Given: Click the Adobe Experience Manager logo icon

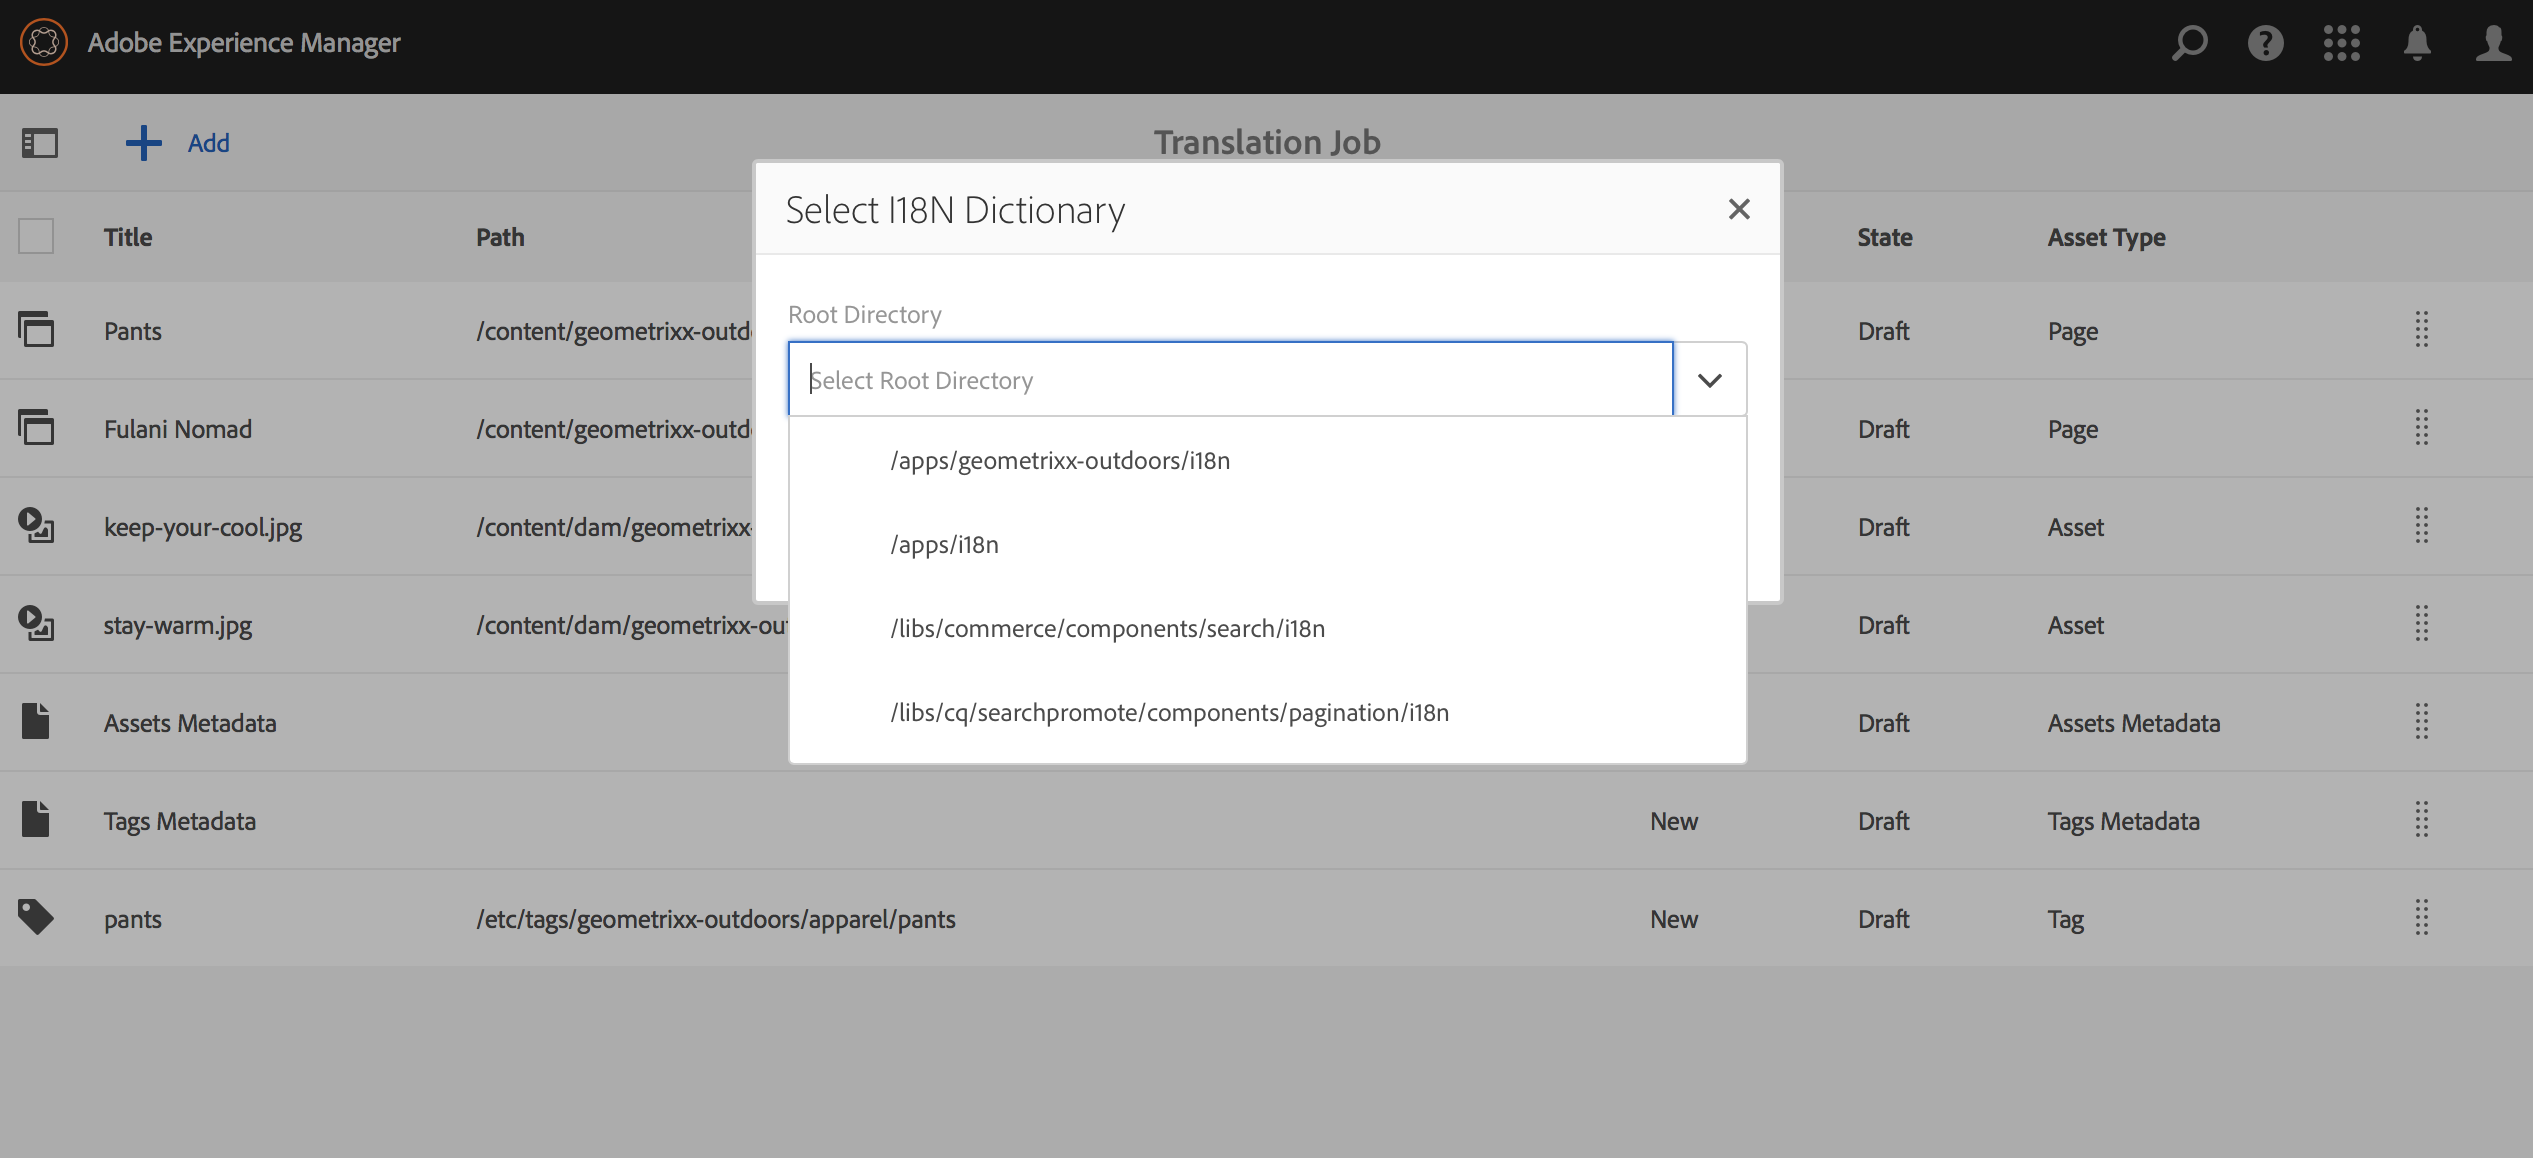Looking at the screenshot, I should [44, 43].
